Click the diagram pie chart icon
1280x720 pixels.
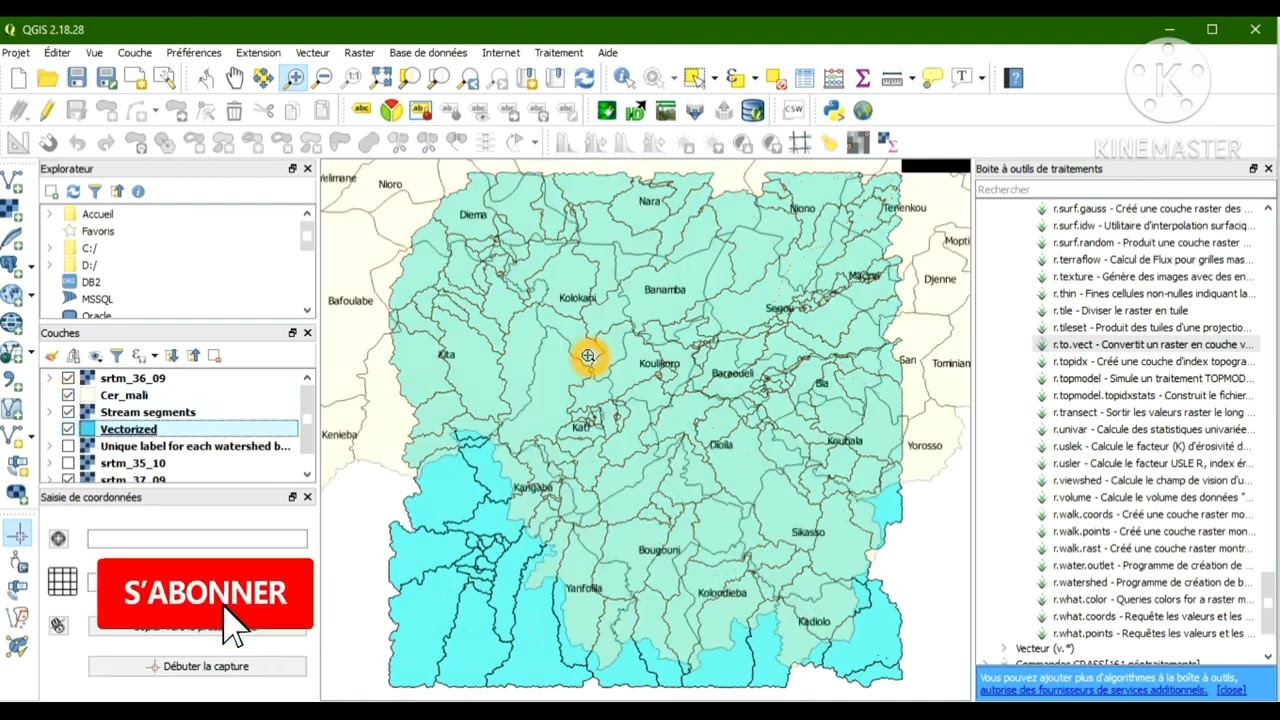tap(391, 111)
